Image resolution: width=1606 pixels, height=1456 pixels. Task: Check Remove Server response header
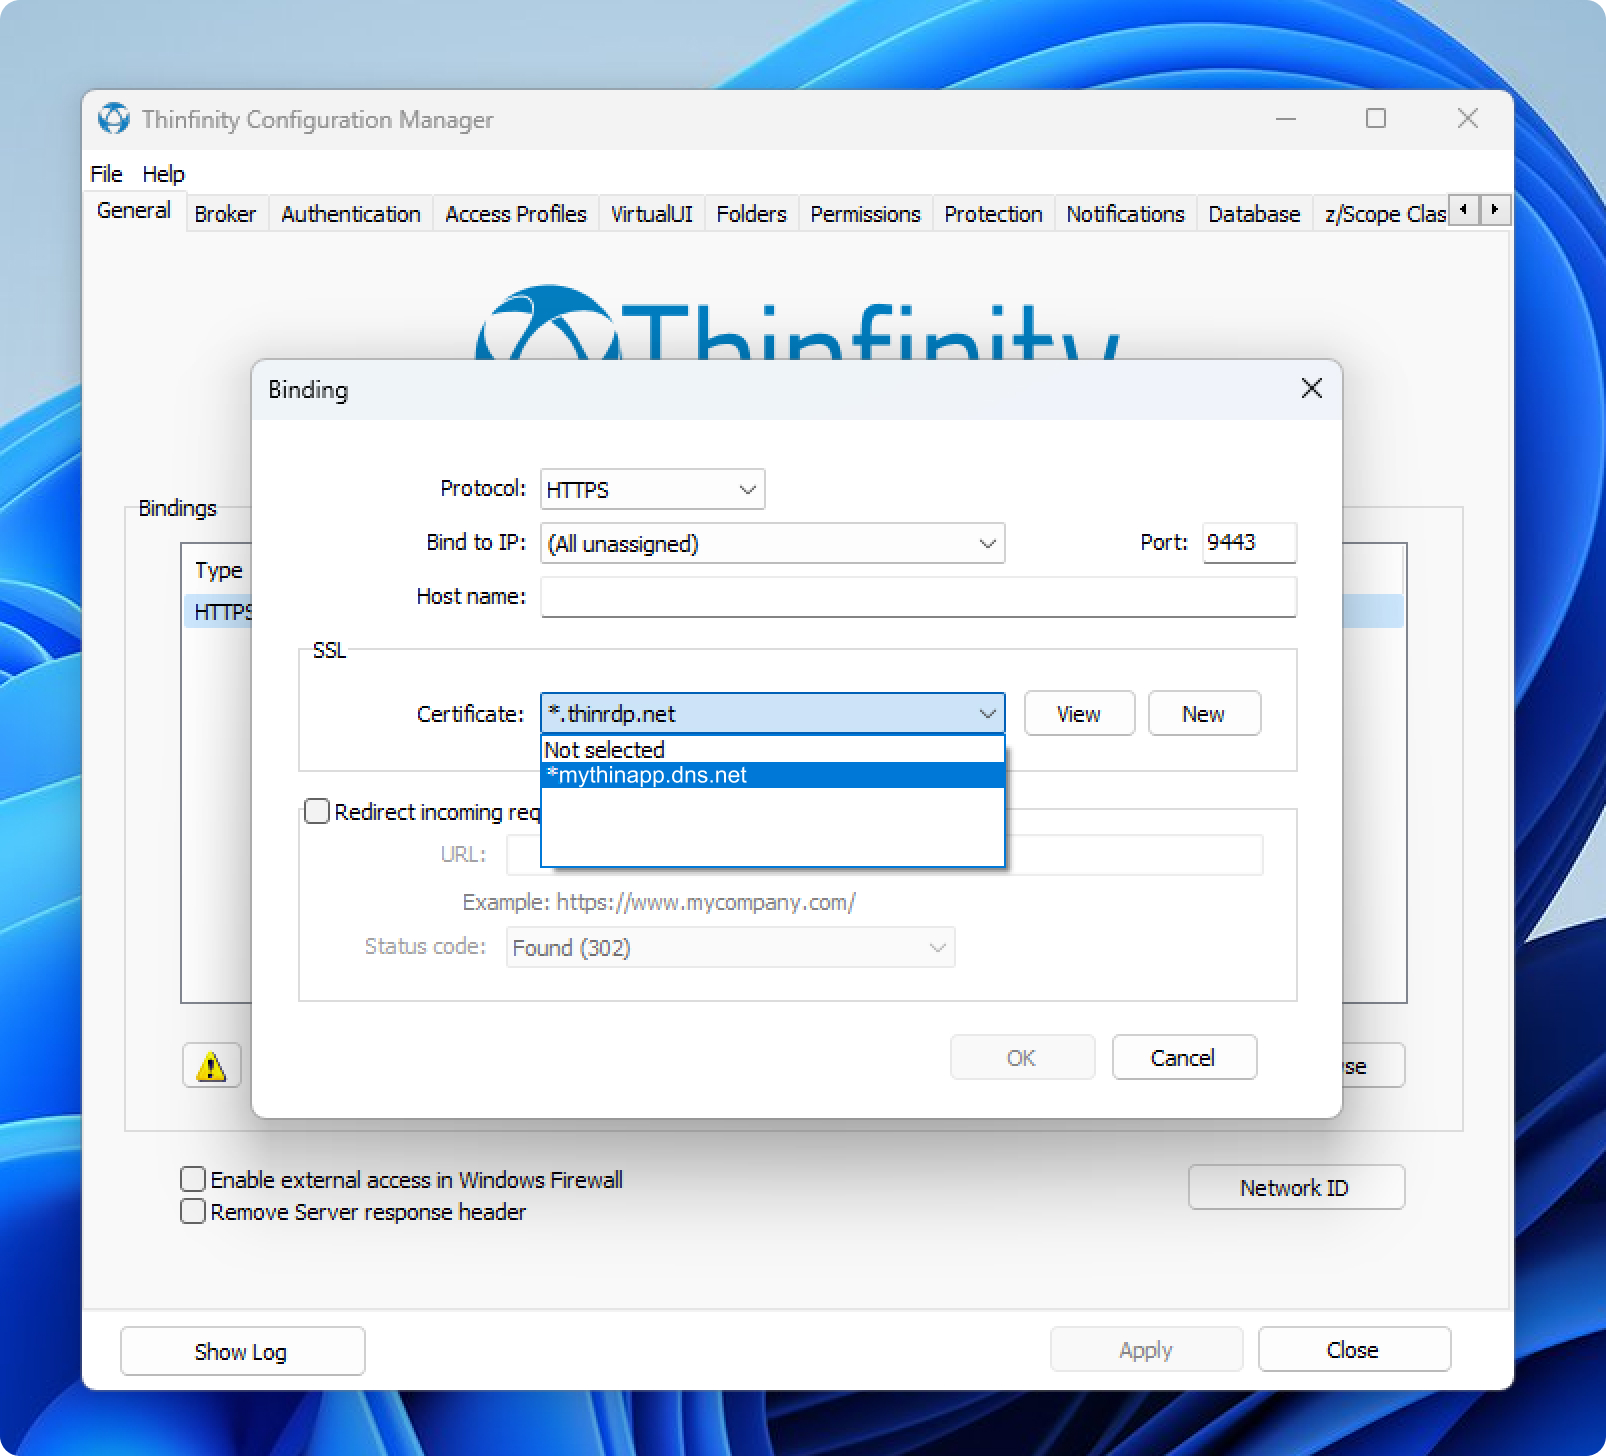point(193,1211)
